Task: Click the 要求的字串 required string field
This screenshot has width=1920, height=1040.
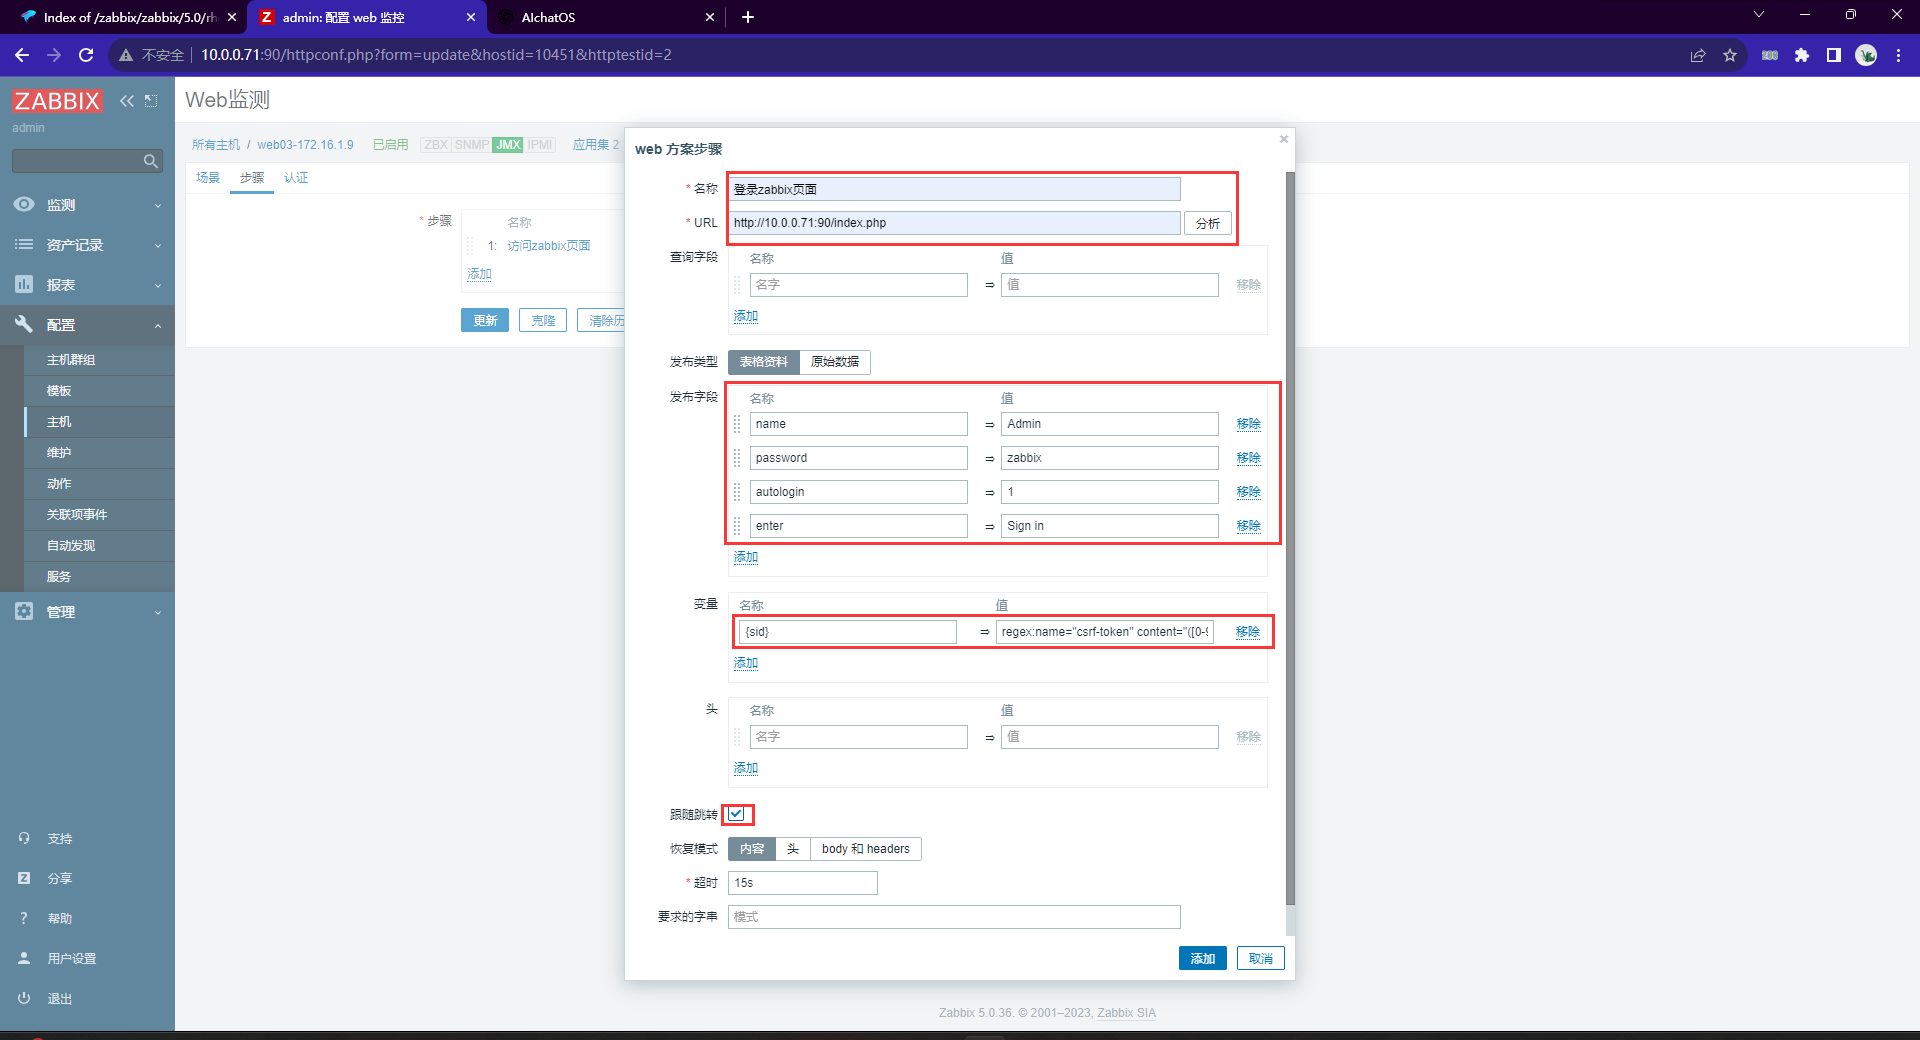Action: click(954, 917)
